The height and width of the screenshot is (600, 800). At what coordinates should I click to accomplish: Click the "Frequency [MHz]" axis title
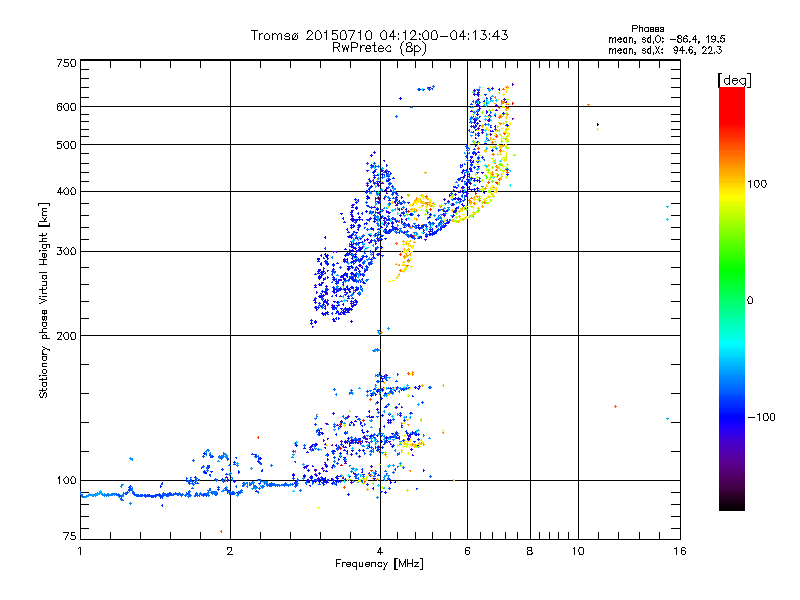[x=379, y=564]
